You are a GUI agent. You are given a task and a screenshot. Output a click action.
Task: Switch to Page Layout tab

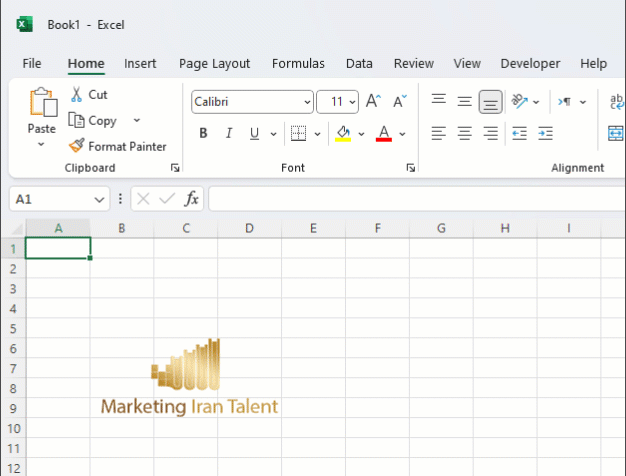214,63
